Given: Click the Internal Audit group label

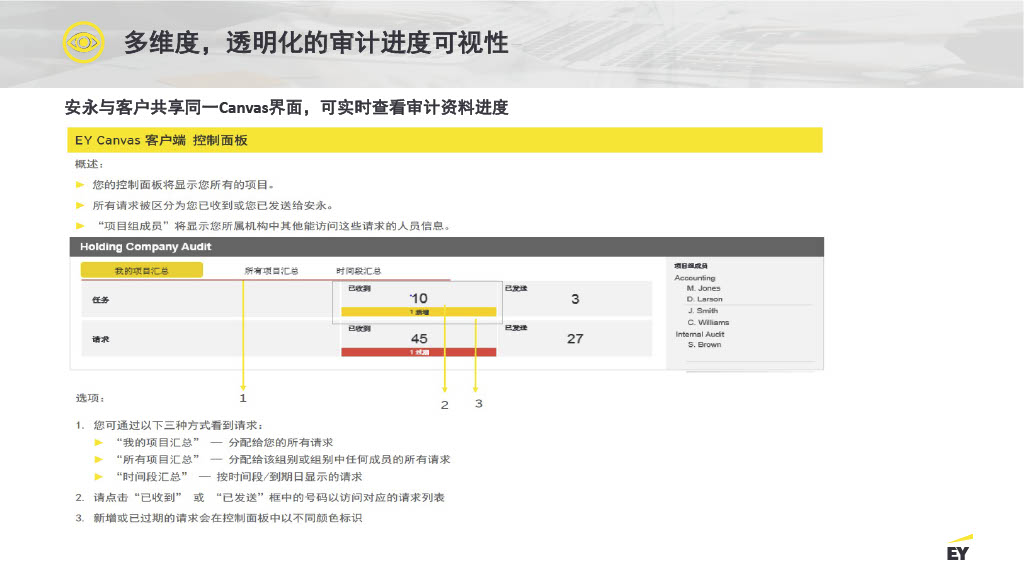Looking at the screenshot, I should click(700, 334).
